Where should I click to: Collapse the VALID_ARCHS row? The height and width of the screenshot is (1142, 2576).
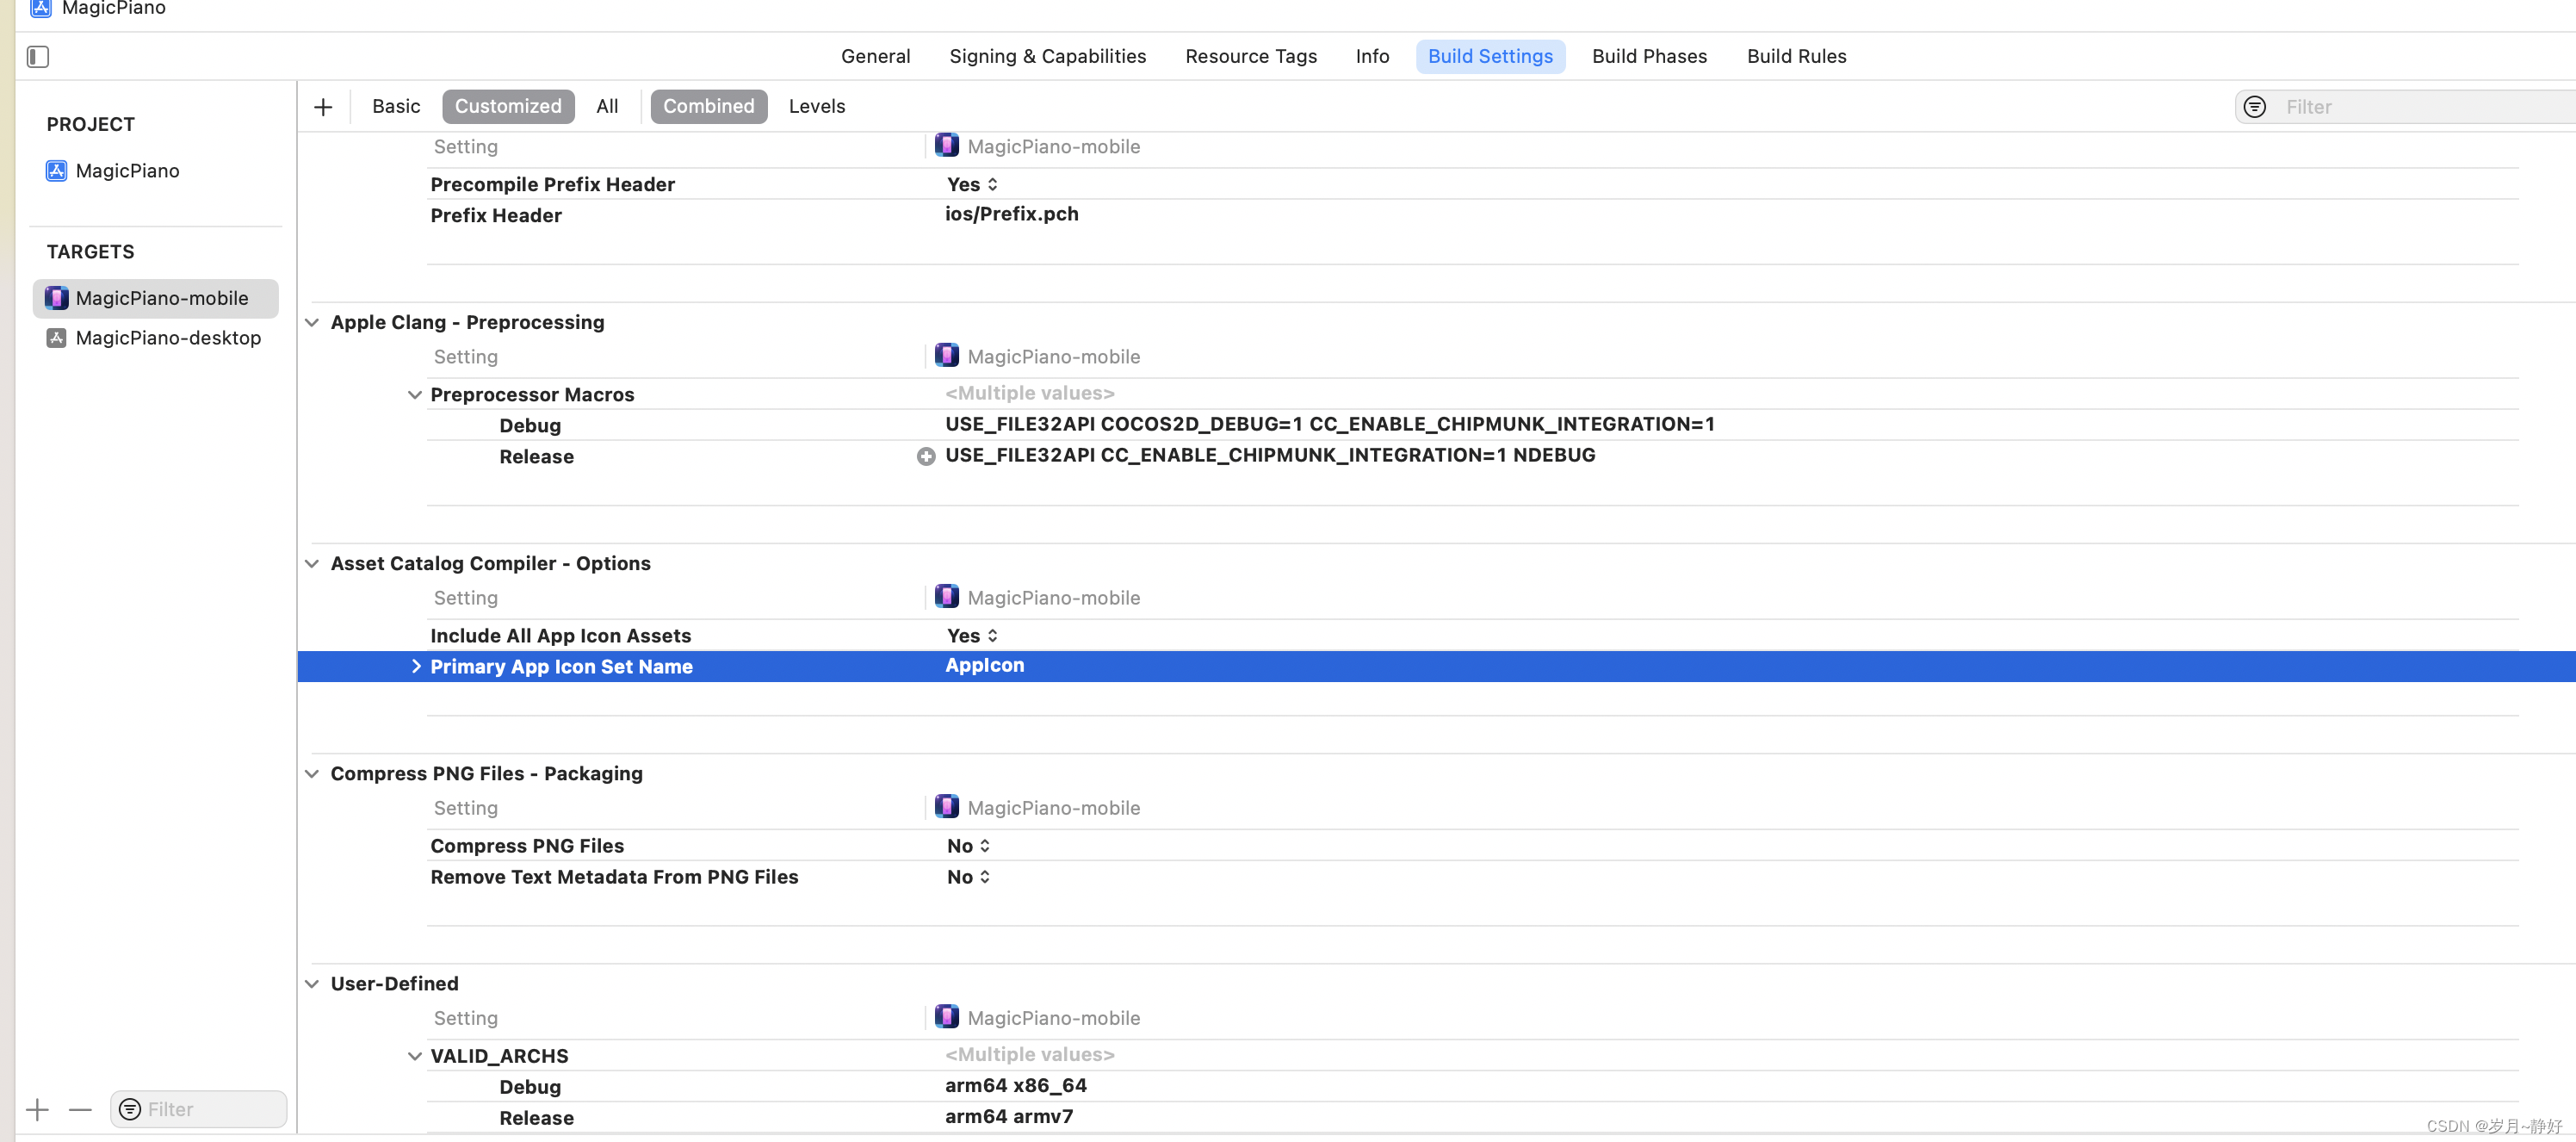(415, 1056)
